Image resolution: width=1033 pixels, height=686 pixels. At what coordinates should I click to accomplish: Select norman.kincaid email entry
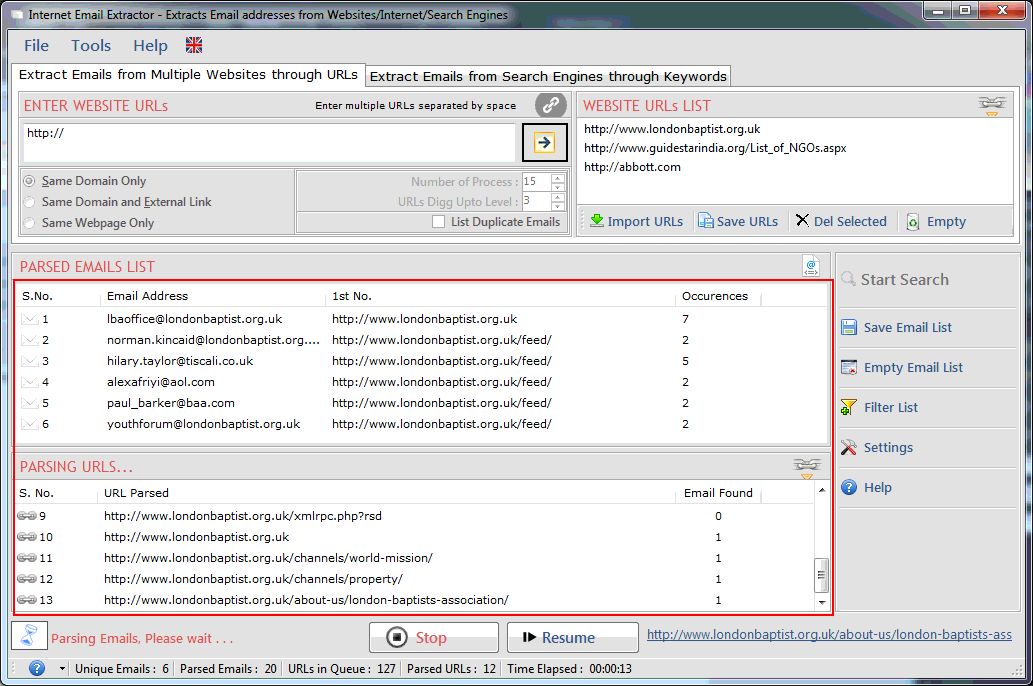click(x=213, y=339)
